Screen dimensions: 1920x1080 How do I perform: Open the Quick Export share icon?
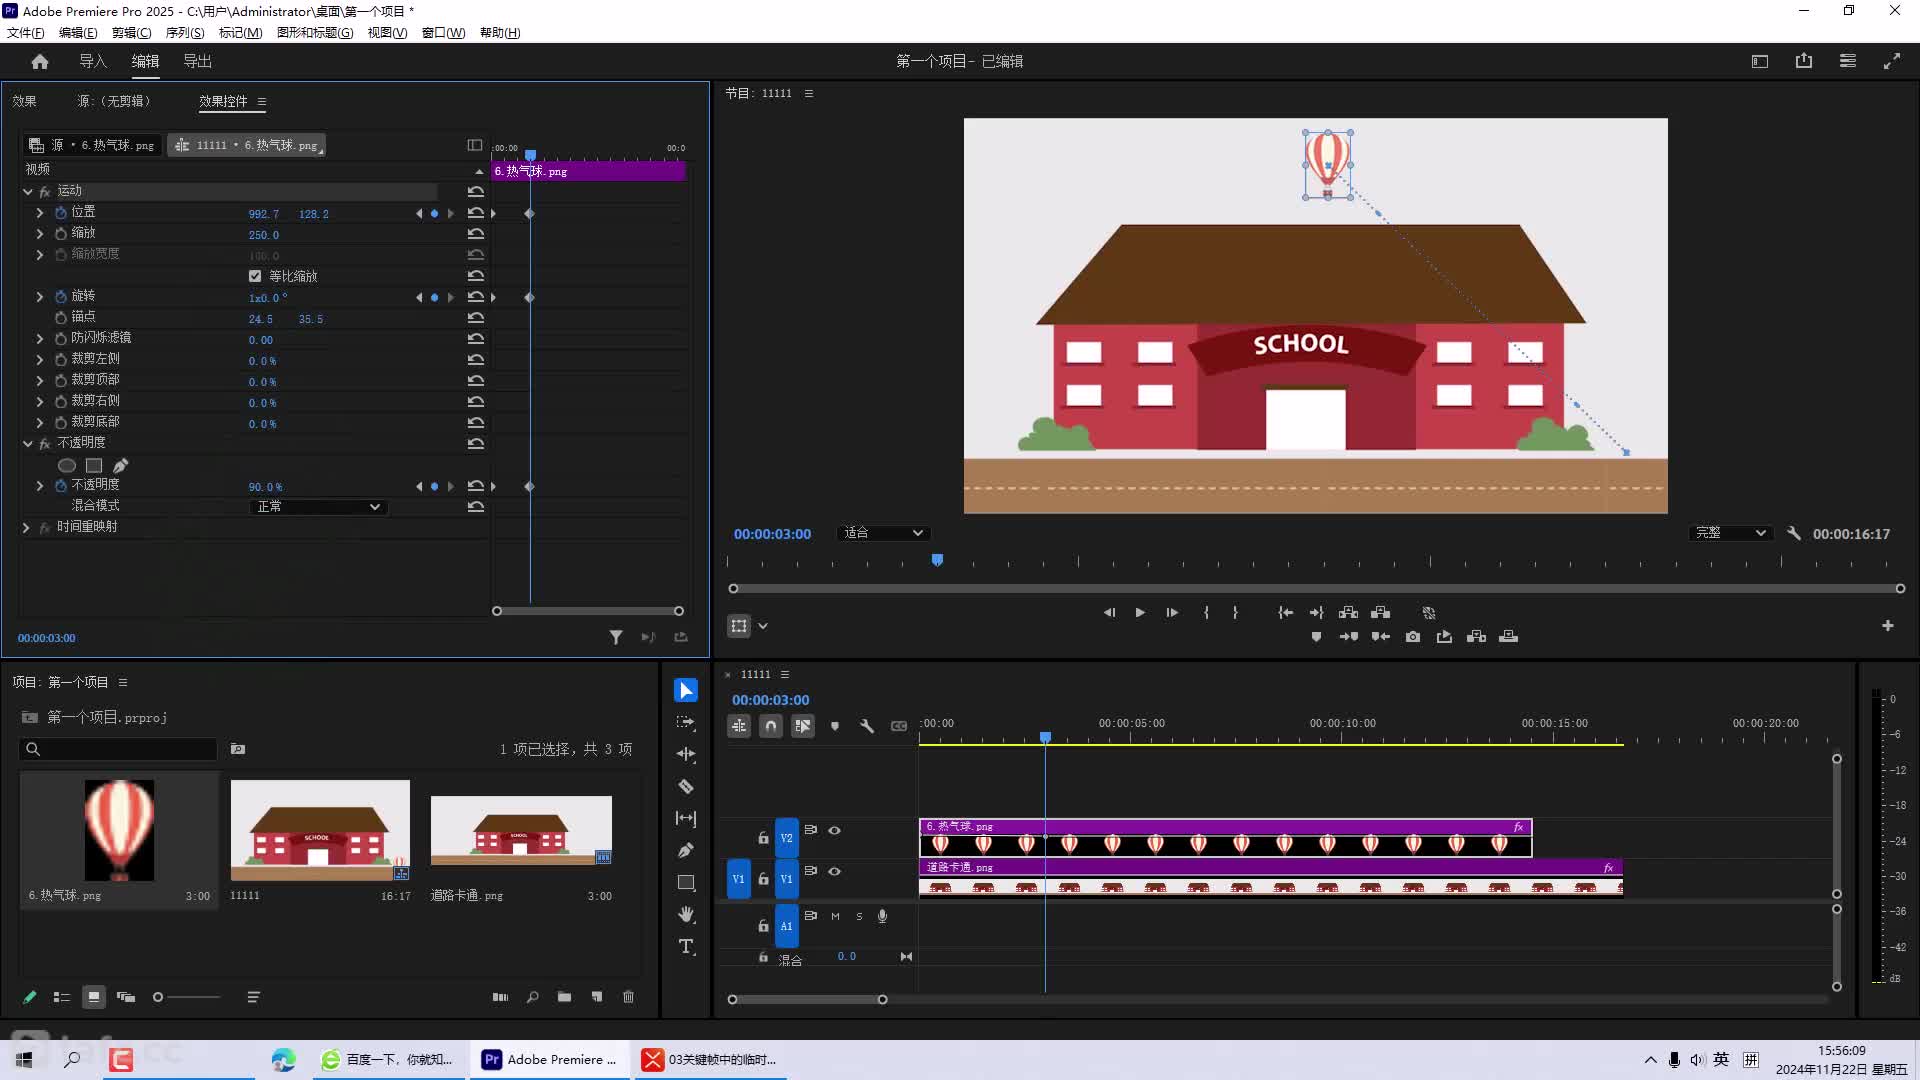(x=1804, y=61)
